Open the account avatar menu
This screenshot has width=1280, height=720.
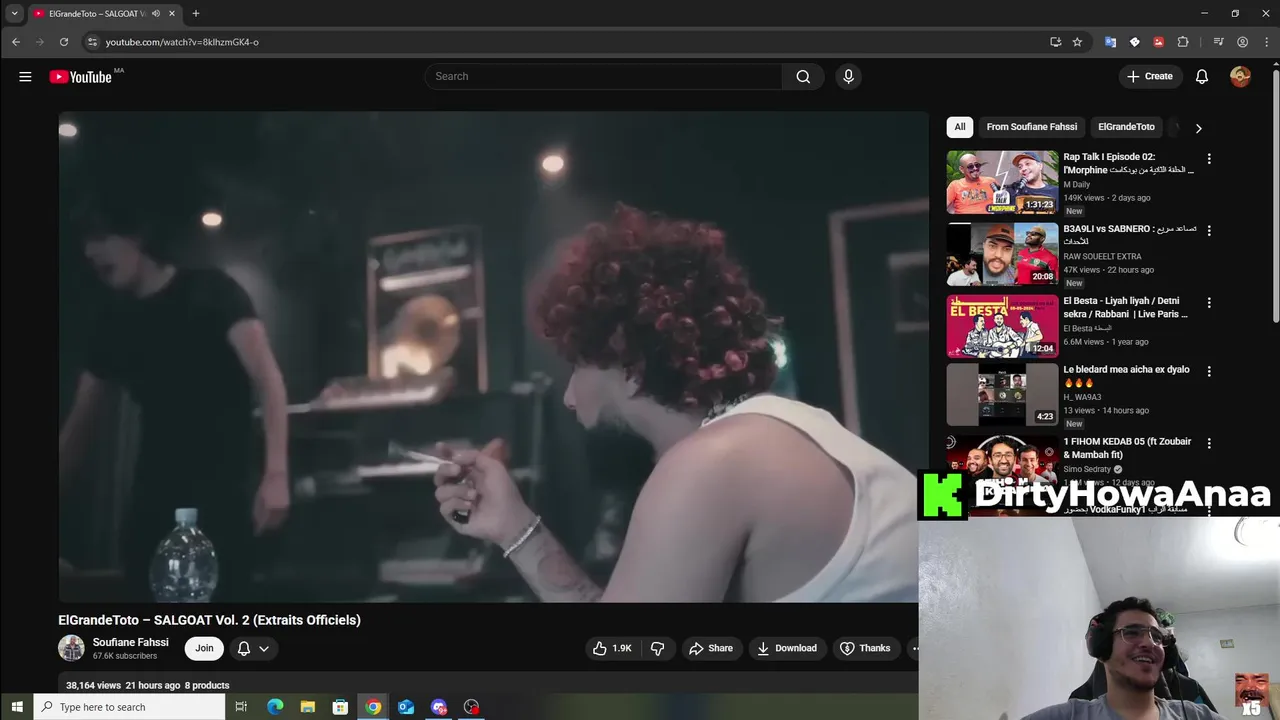click(1240, 76)
